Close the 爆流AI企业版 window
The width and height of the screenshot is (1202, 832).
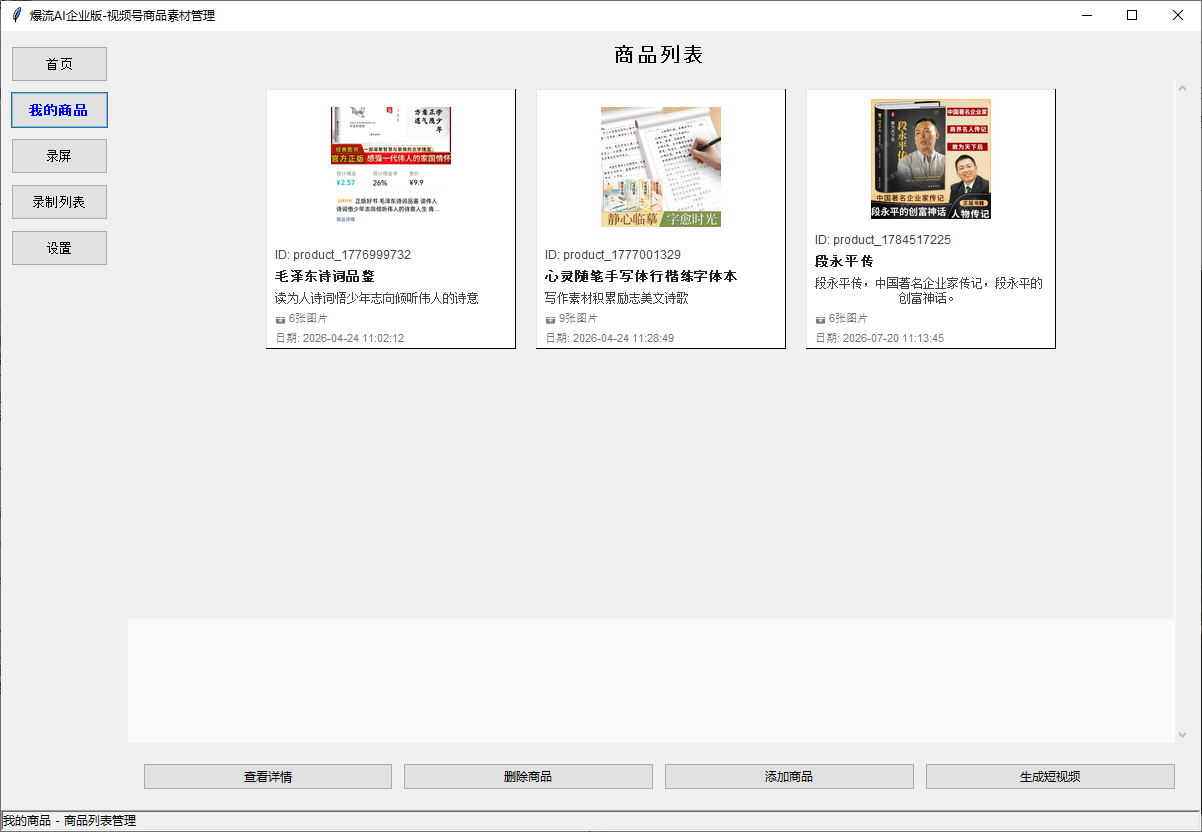(x=1178, y=15)
